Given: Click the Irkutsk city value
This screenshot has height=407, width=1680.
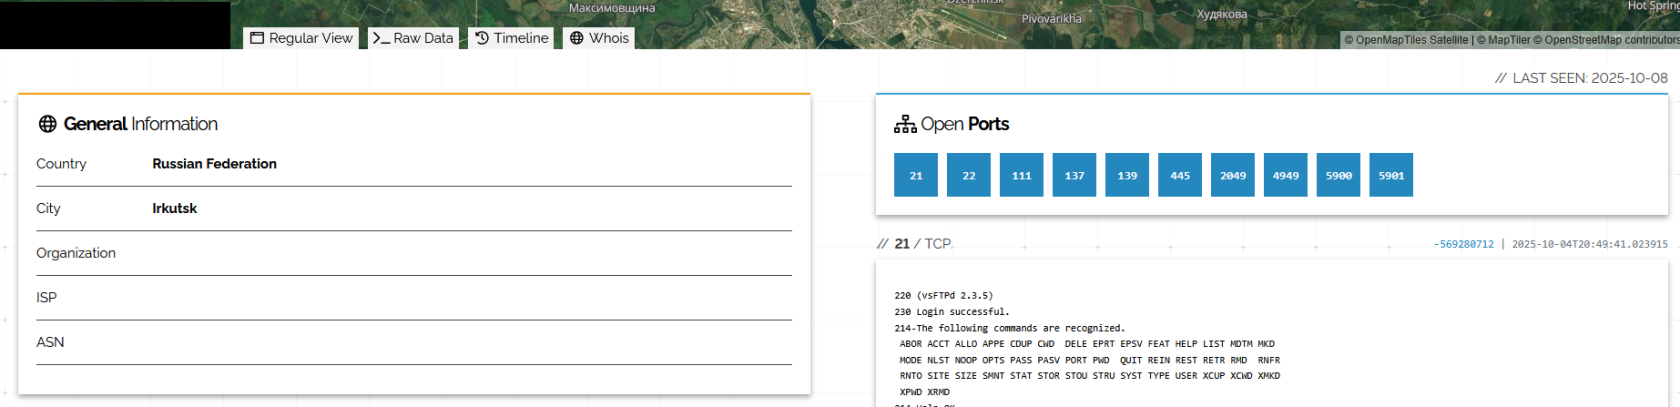Looking at the screenshot, I should click(x=174, y=208).
